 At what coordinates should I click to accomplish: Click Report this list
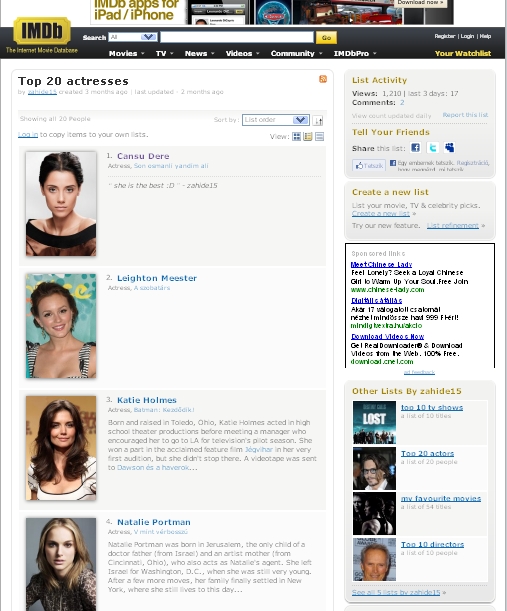[x=465, y=115]
